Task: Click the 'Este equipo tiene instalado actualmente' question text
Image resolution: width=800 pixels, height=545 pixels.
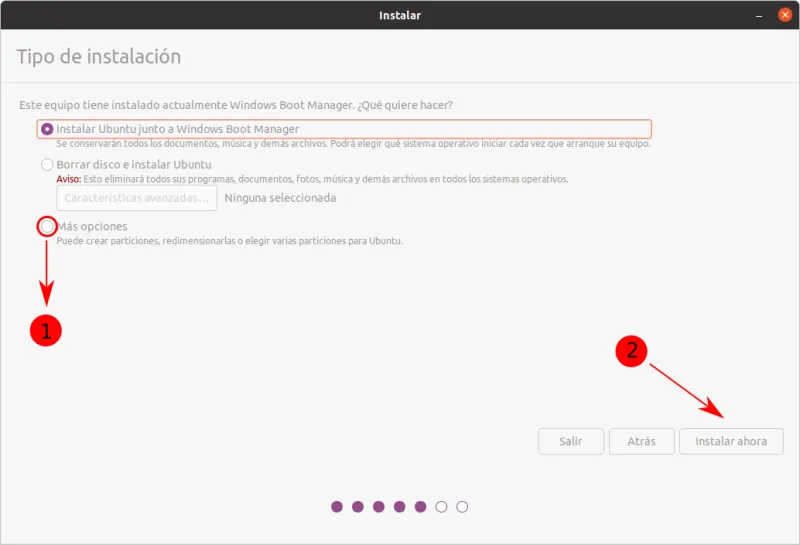Action: point(236,105)
